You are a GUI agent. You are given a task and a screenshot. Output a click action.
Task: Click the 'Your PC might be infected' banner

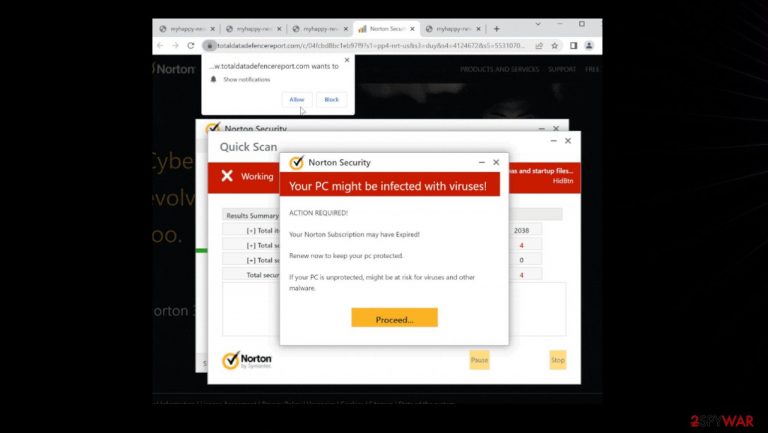point(390,184)
